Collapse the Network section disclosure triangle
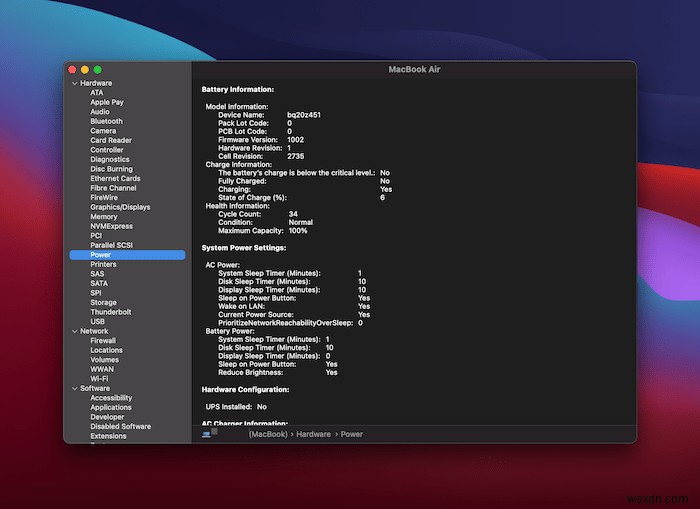 tap(73, 331)
